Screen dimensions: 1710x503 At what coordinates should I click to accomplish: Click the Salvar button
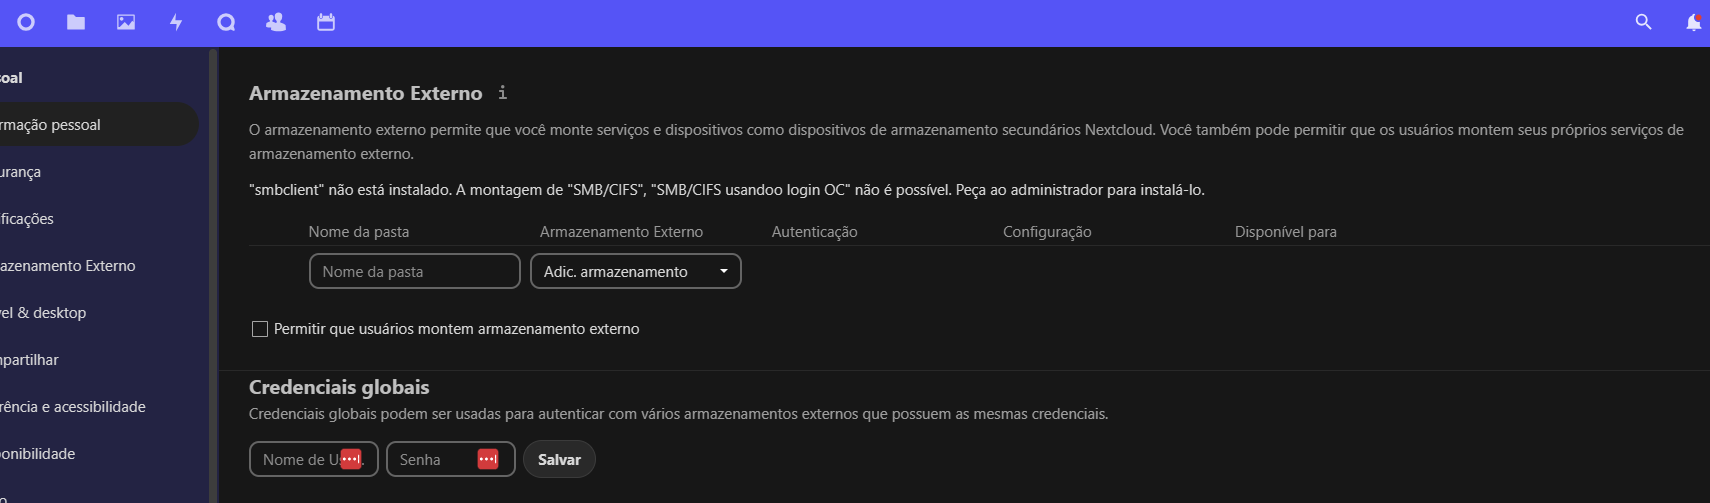pos(559,459)
